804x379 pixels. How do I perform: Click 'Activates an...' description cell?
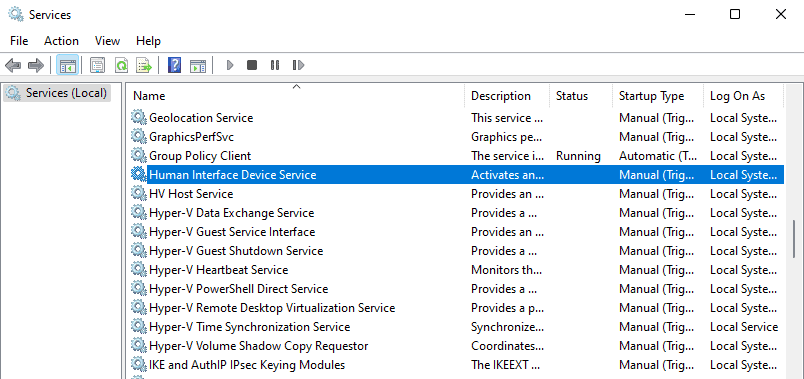[x=507, y=175]
